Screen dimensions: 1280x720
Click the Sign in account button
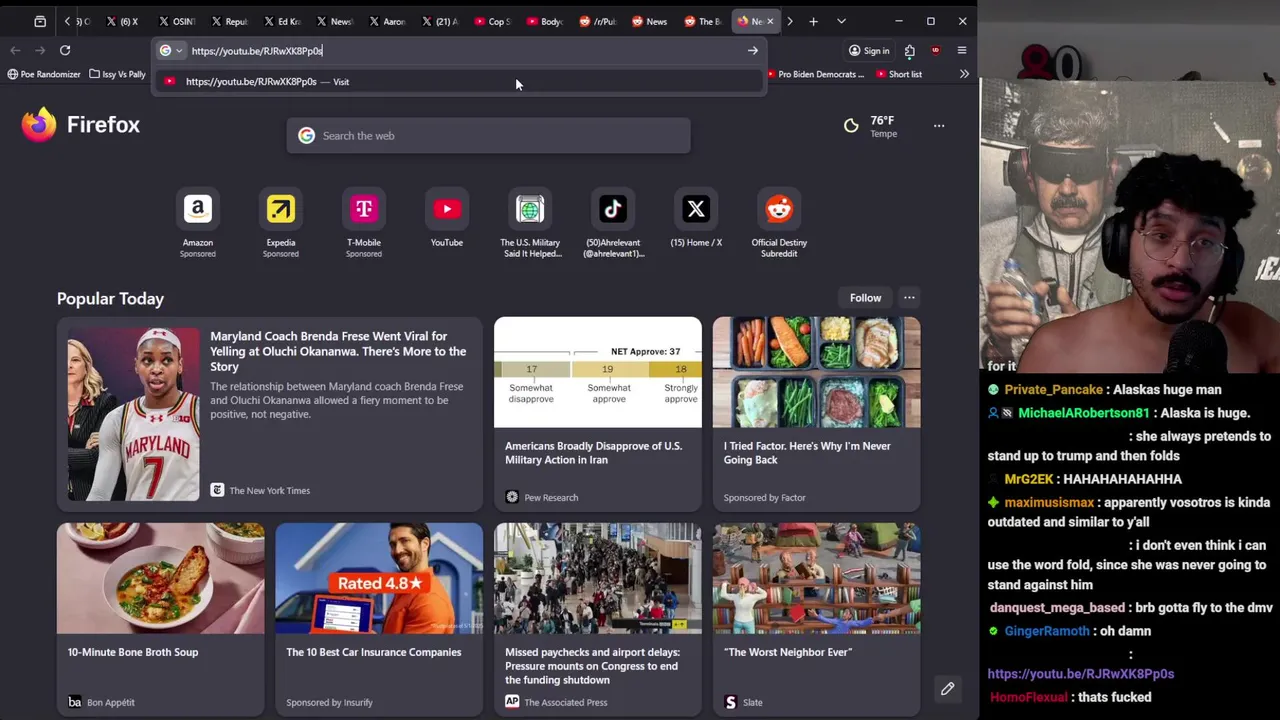(869, 50)
